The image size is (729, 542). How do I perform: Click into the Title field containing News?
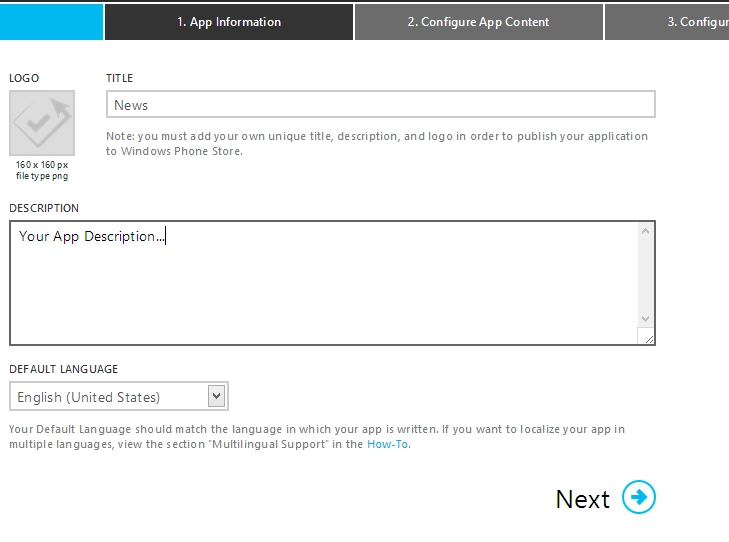[381, 105]
